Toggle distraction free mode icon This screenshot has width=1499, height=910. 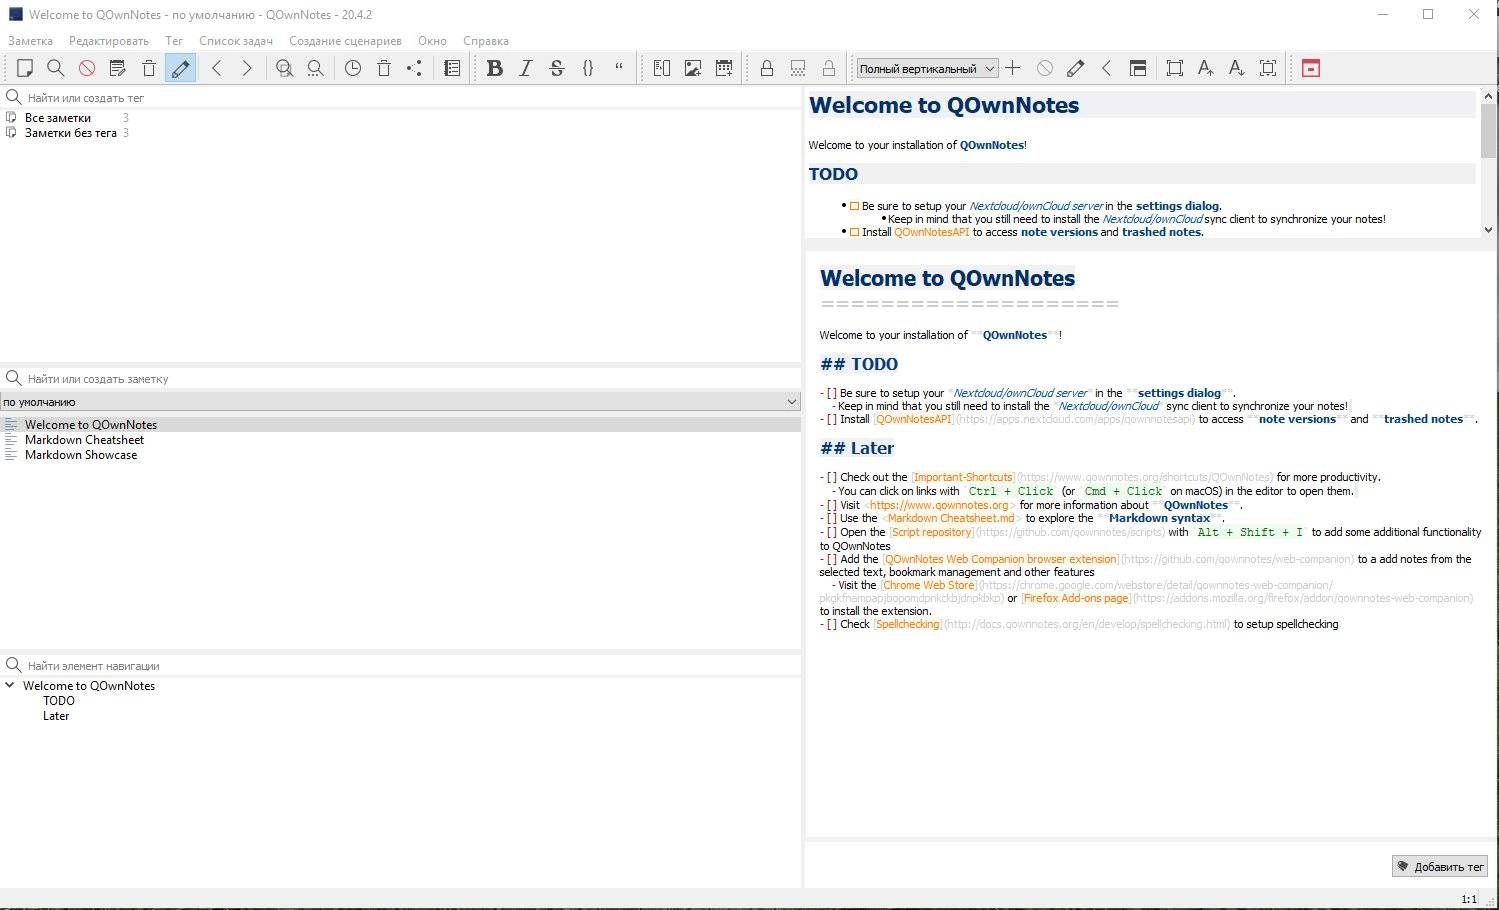tap(1175, 68)
